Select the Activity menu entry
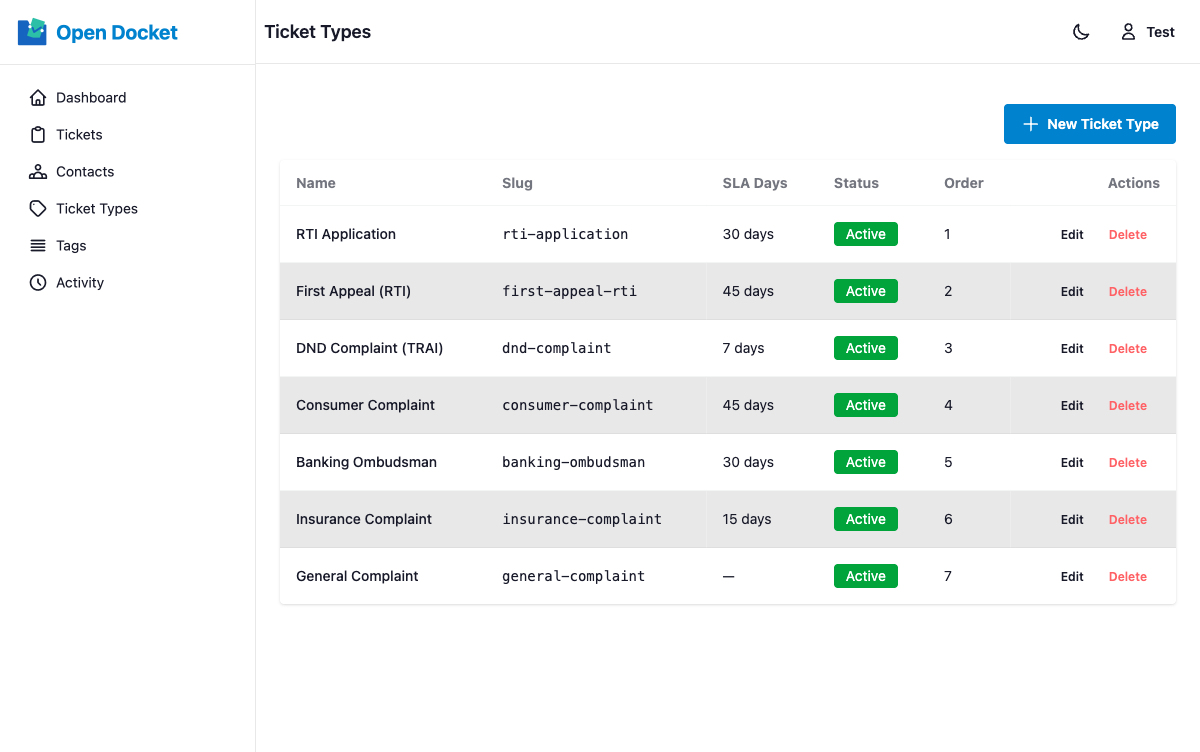Viewport: 1200px width, 752px height. [78, 282]
